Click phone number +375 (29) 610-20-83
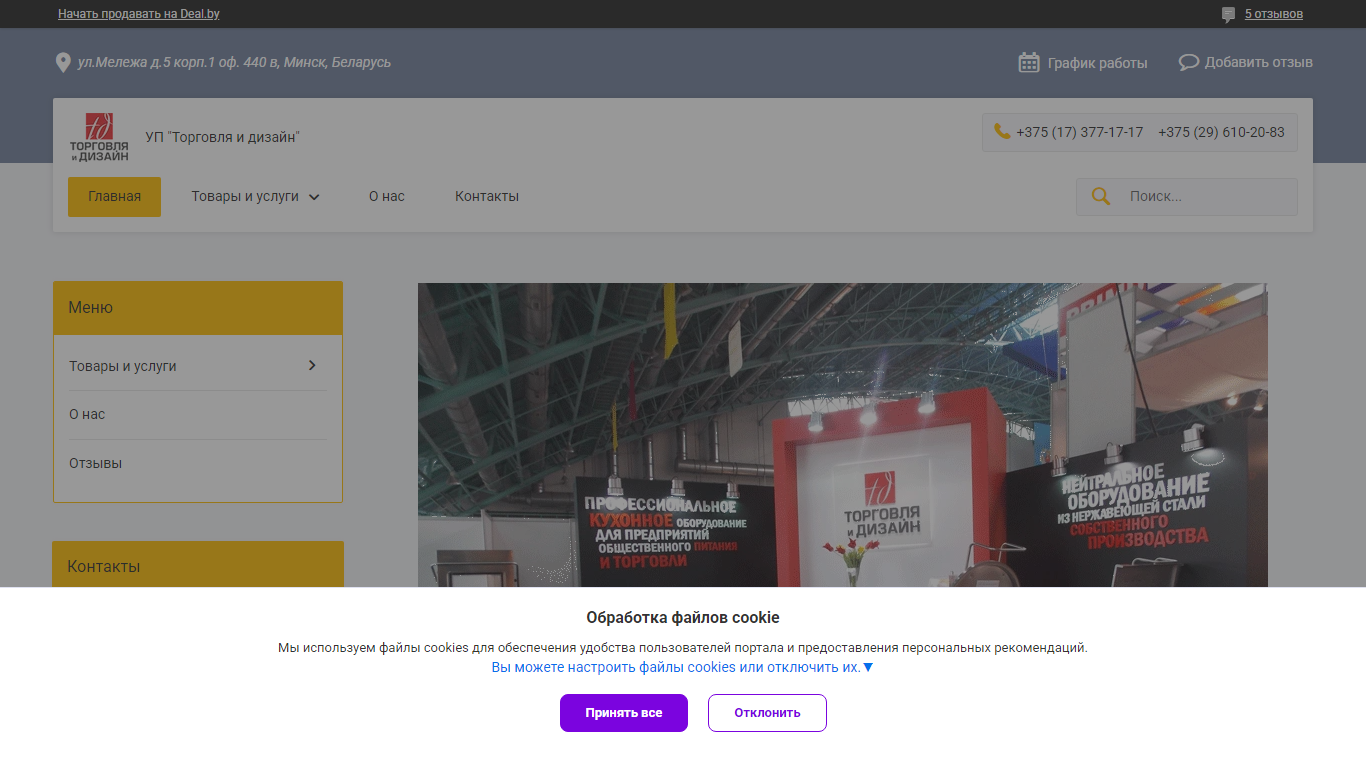This screenshot has width=1366, height=768. (x=1221, y=132)
